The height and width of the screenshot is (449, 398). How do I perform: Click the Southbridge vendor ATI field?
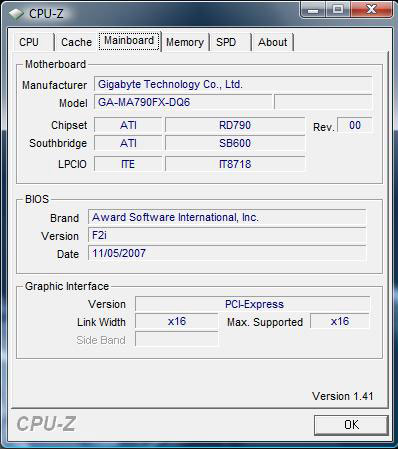[x=128, y=143]
